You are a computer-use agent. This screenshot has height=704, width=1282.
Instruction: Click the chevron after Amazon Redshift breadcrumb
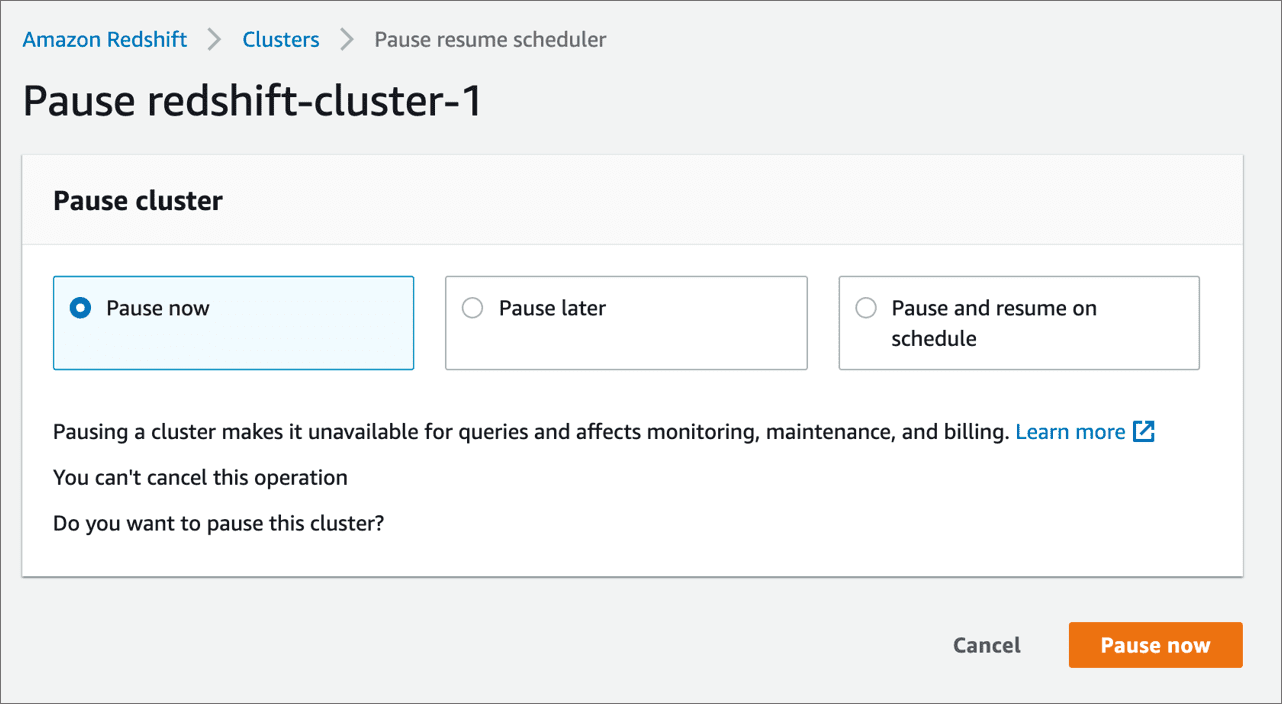click(214, 40)
